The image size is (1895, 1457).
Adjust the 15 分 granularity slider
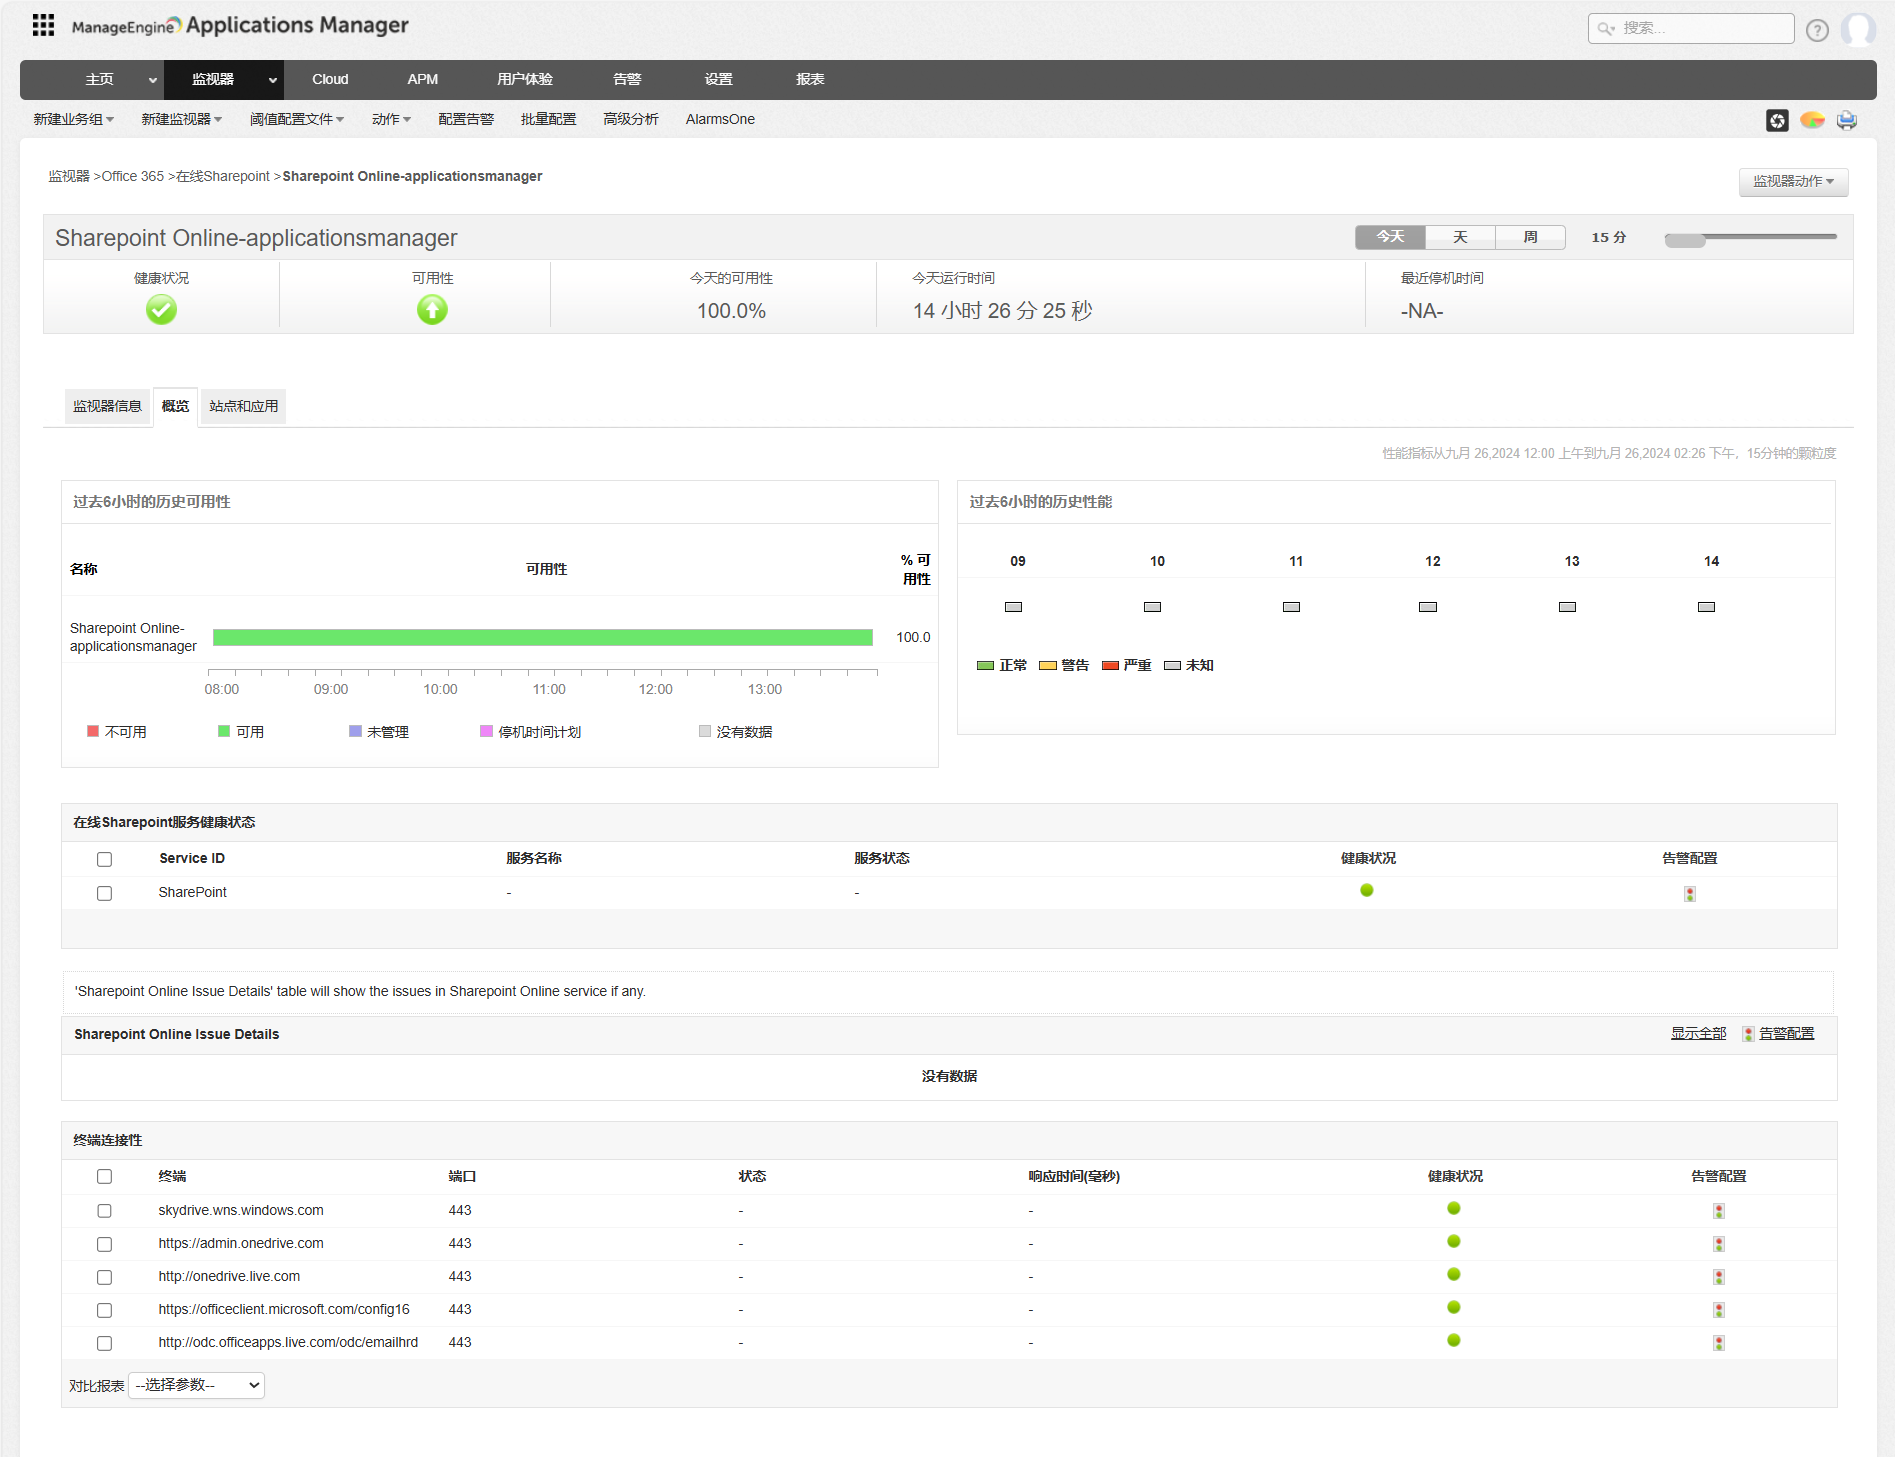pos(1685,239)
